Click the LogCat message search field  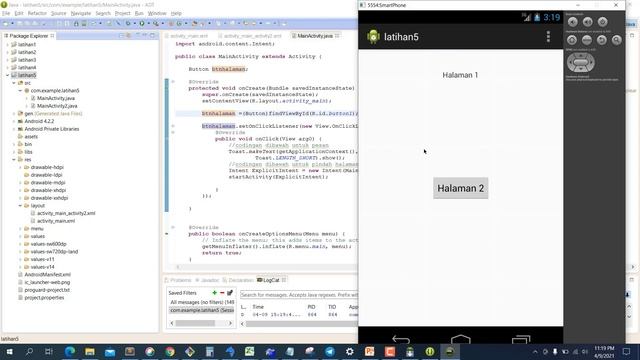pyautogui.click(x=299, y=295)
